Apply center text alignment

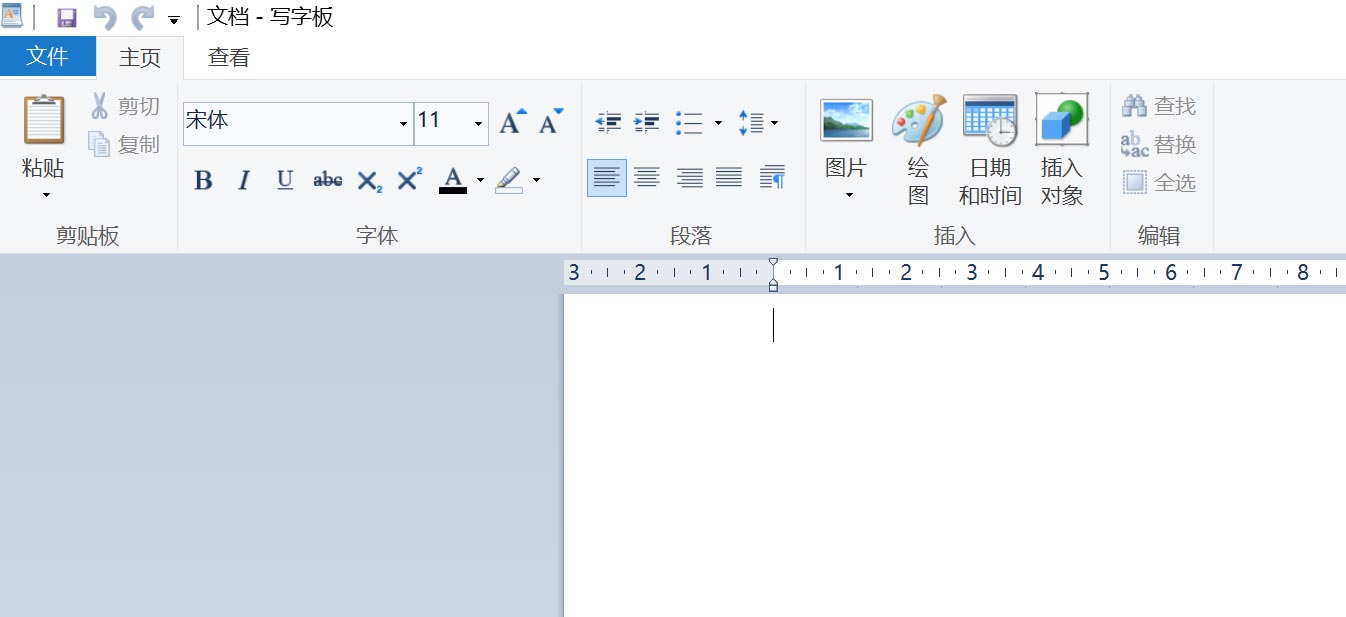point(647,177)
